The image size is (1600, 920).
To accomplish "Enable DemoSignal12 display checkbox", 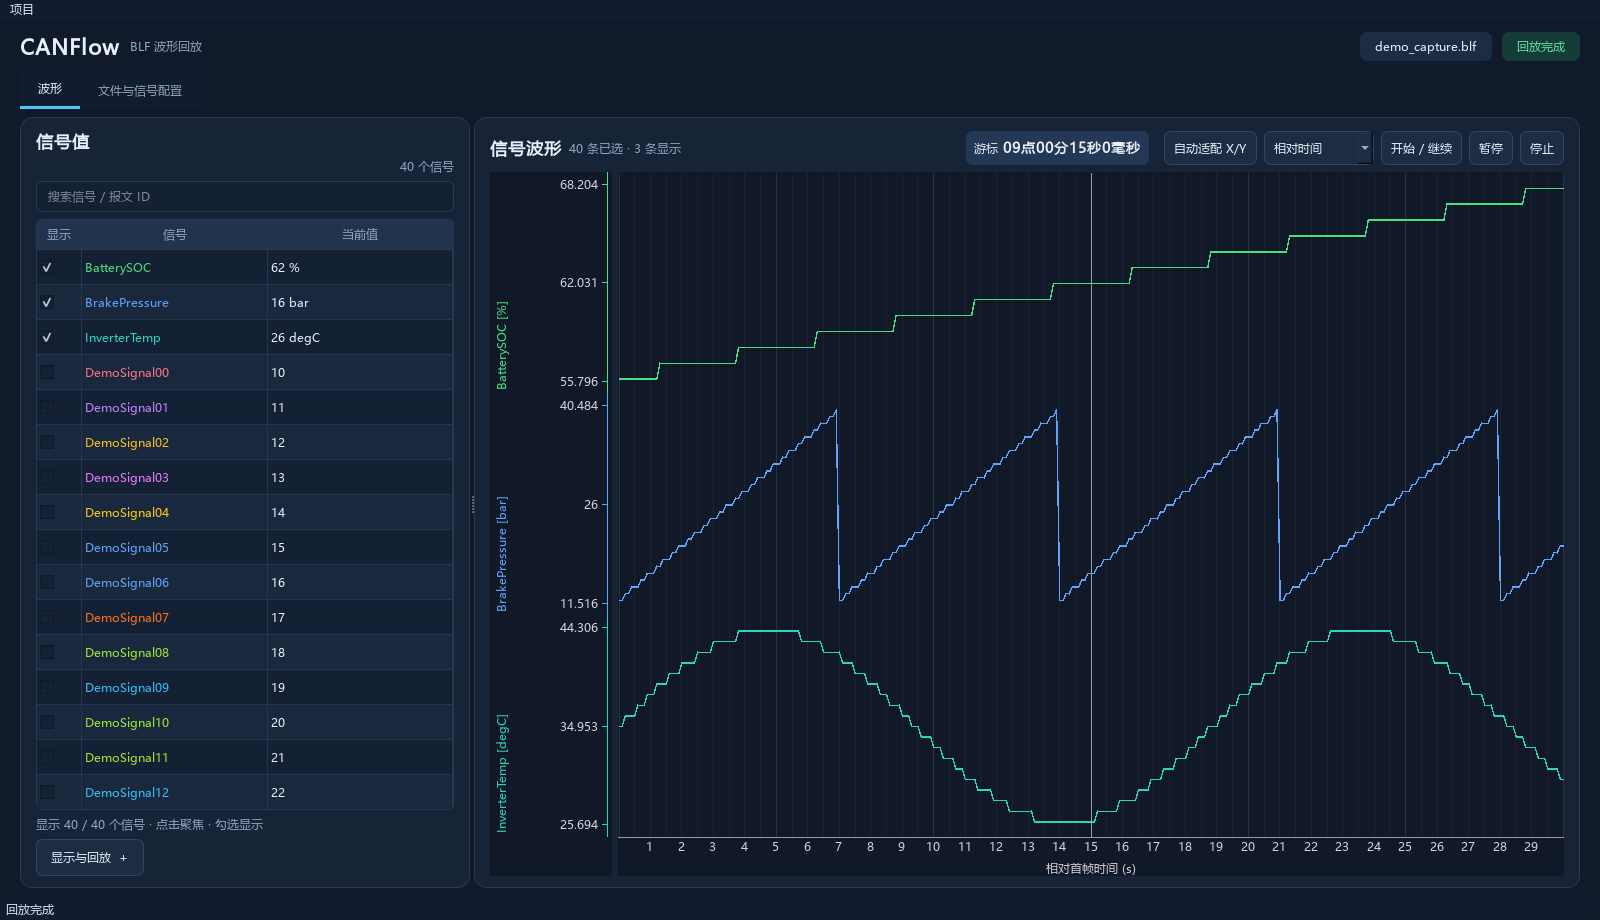I will click(47, 792).
